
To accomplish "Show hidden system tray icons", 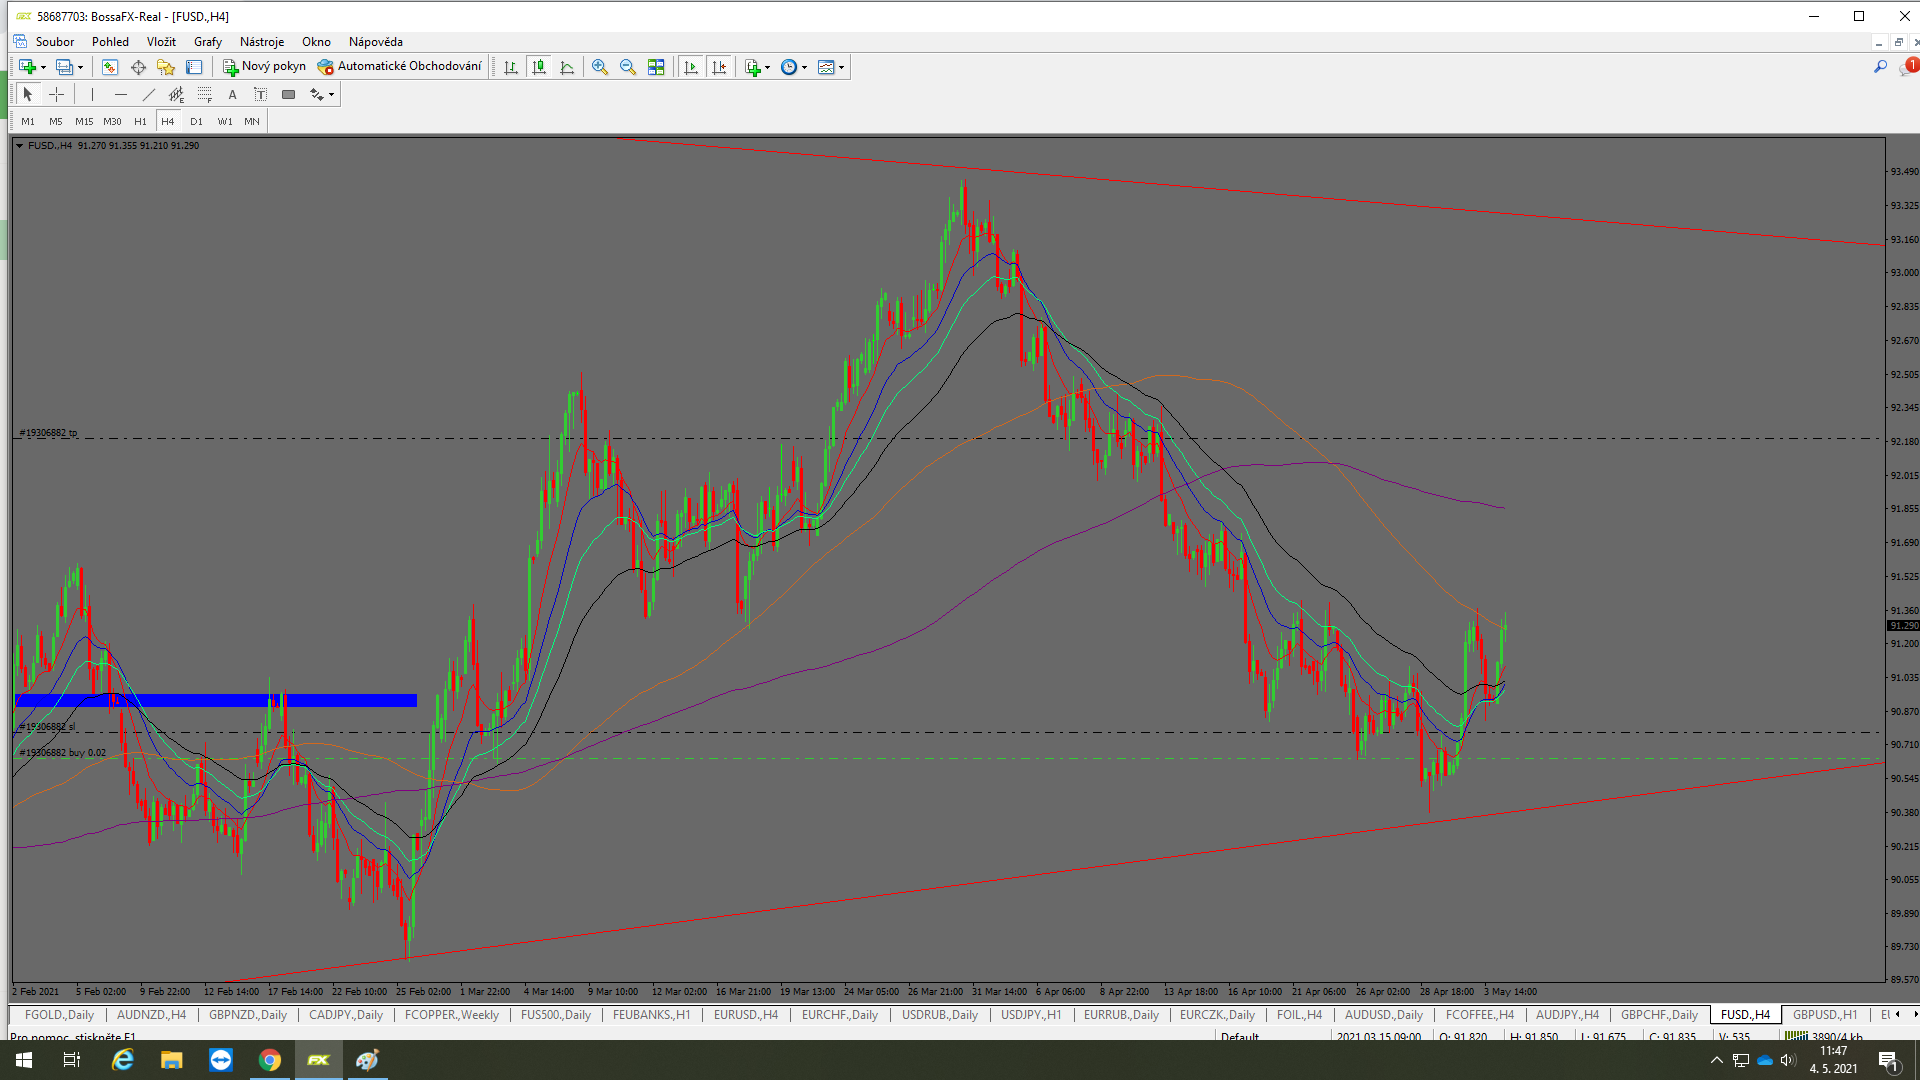I will point(1716,1060).
